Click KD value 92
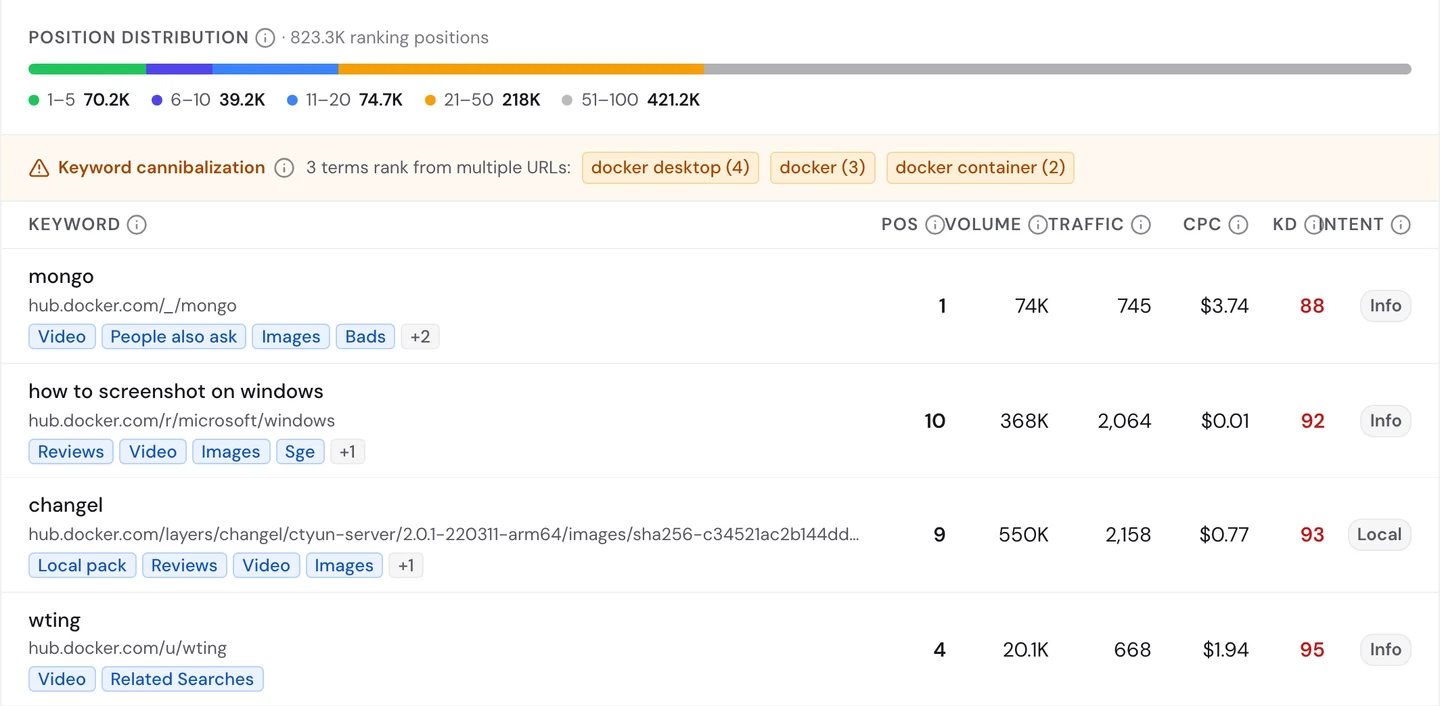Image resolution: width=1440 pixels, height=706 pixels. [x=1312, y=422]
